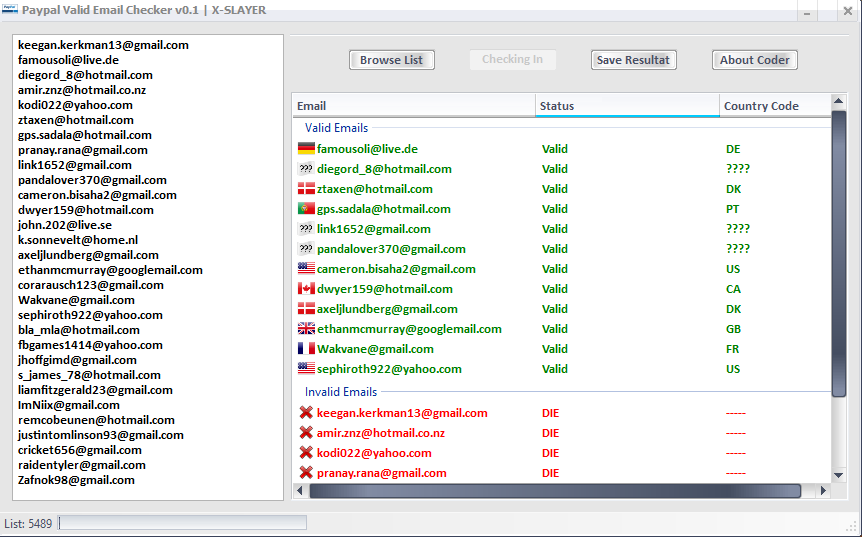Sort results by the Status column header
This screenshot has width=862, height=537.
627,106
